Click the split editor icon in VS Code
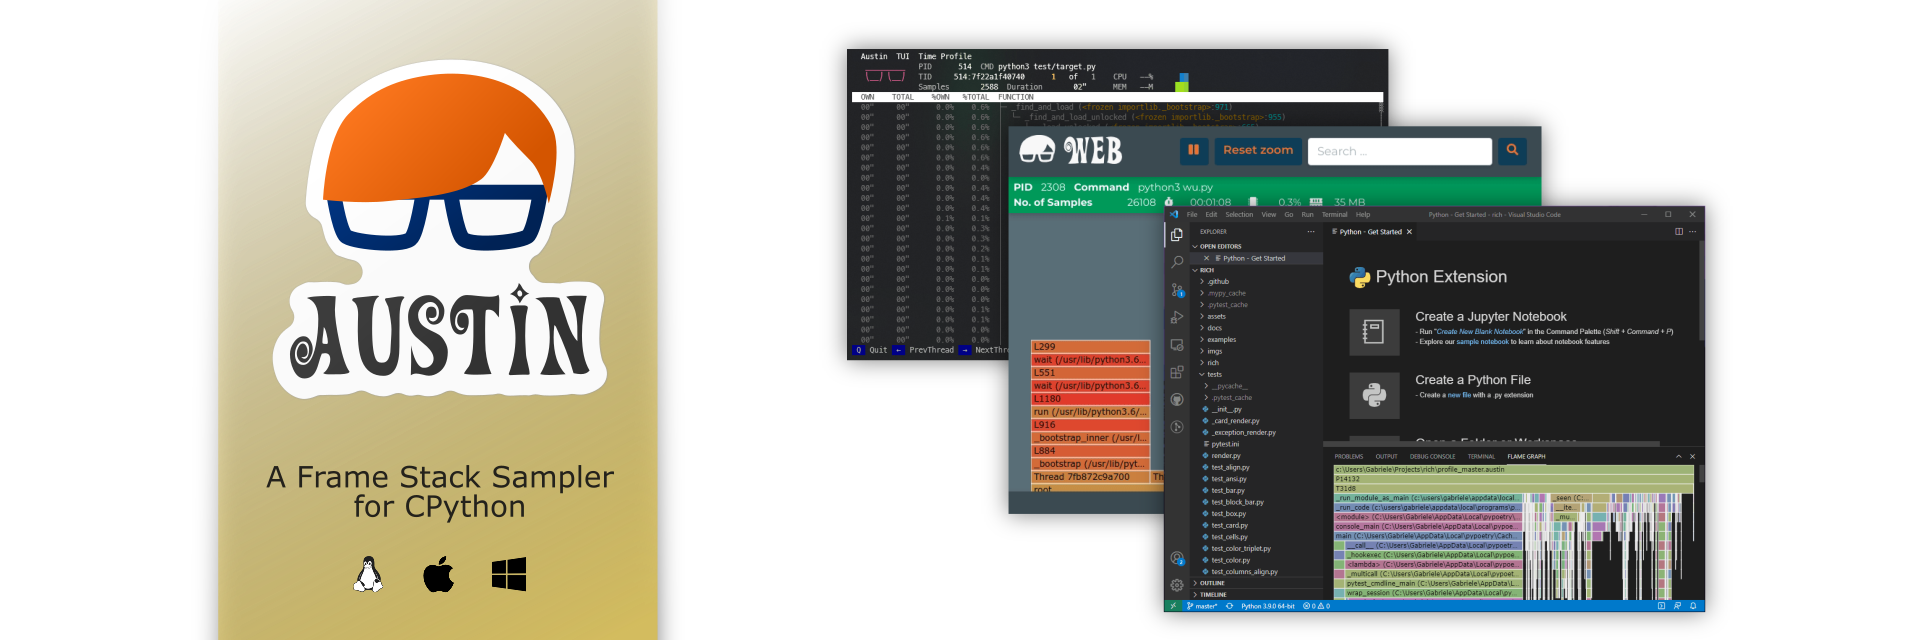Image resolution: width=1920 pixels, height=640 pixels. click(x=1679, y=231)
